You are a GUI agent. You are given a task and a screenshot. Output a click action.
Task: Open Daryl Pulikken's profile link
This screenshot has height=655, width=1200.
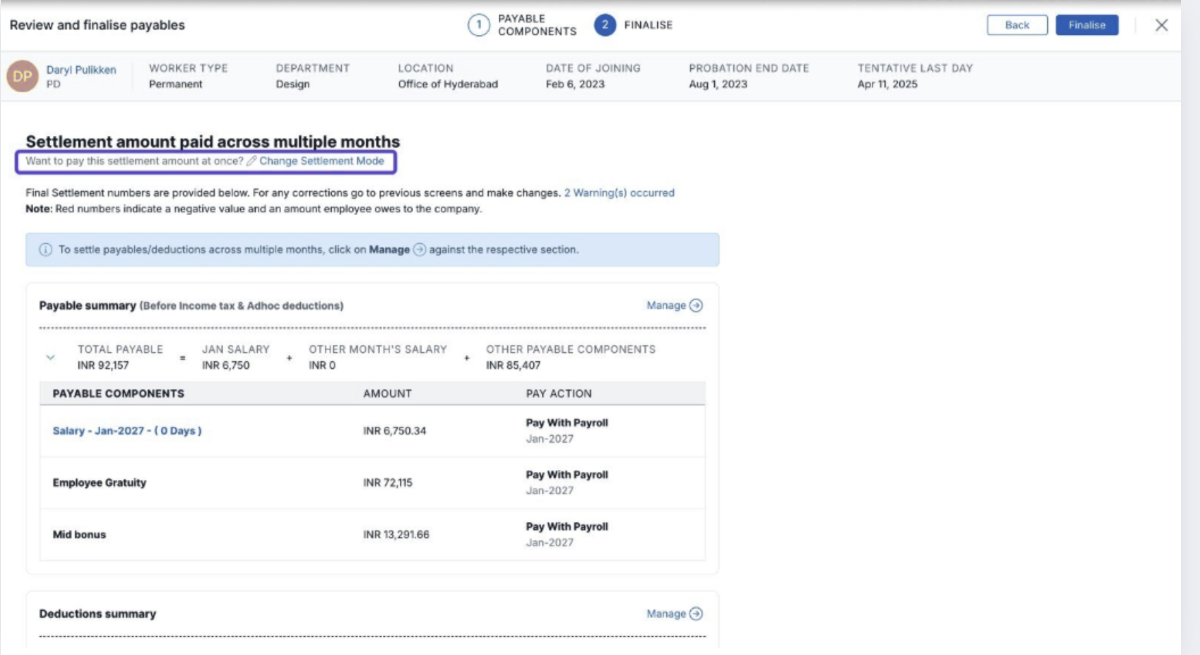pyautogui.click(x=81, y=69)
